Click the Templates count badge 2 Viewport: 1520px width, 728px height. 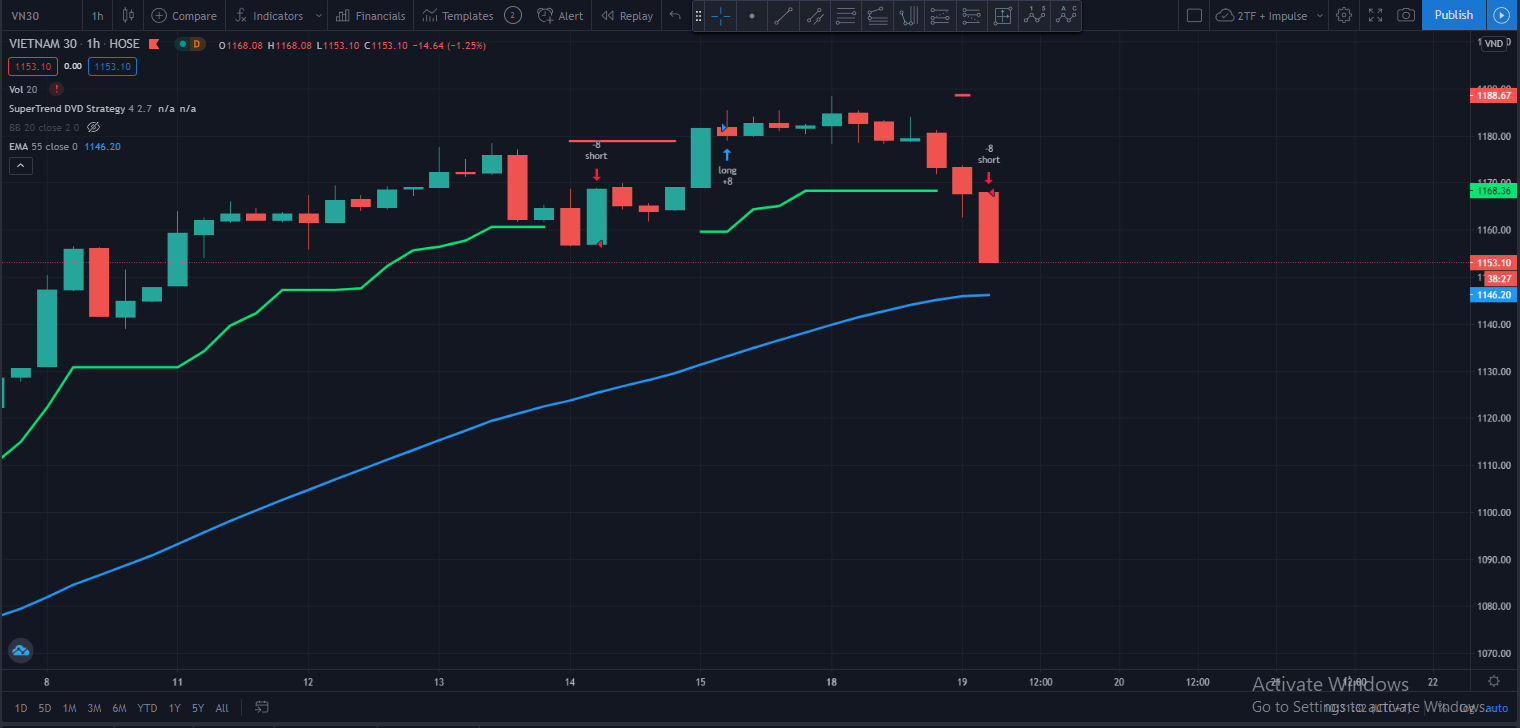[x=513, y=15]
